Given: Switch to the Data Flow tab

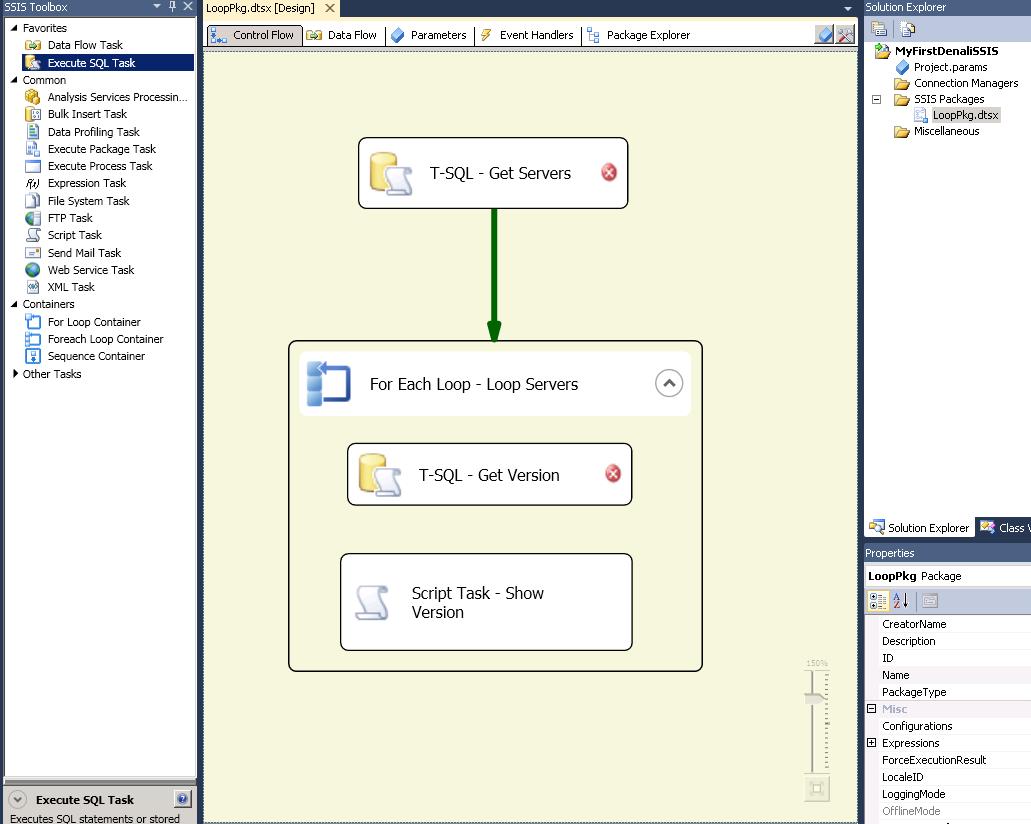Looking at the screenshot, I should tap(343, 35).
